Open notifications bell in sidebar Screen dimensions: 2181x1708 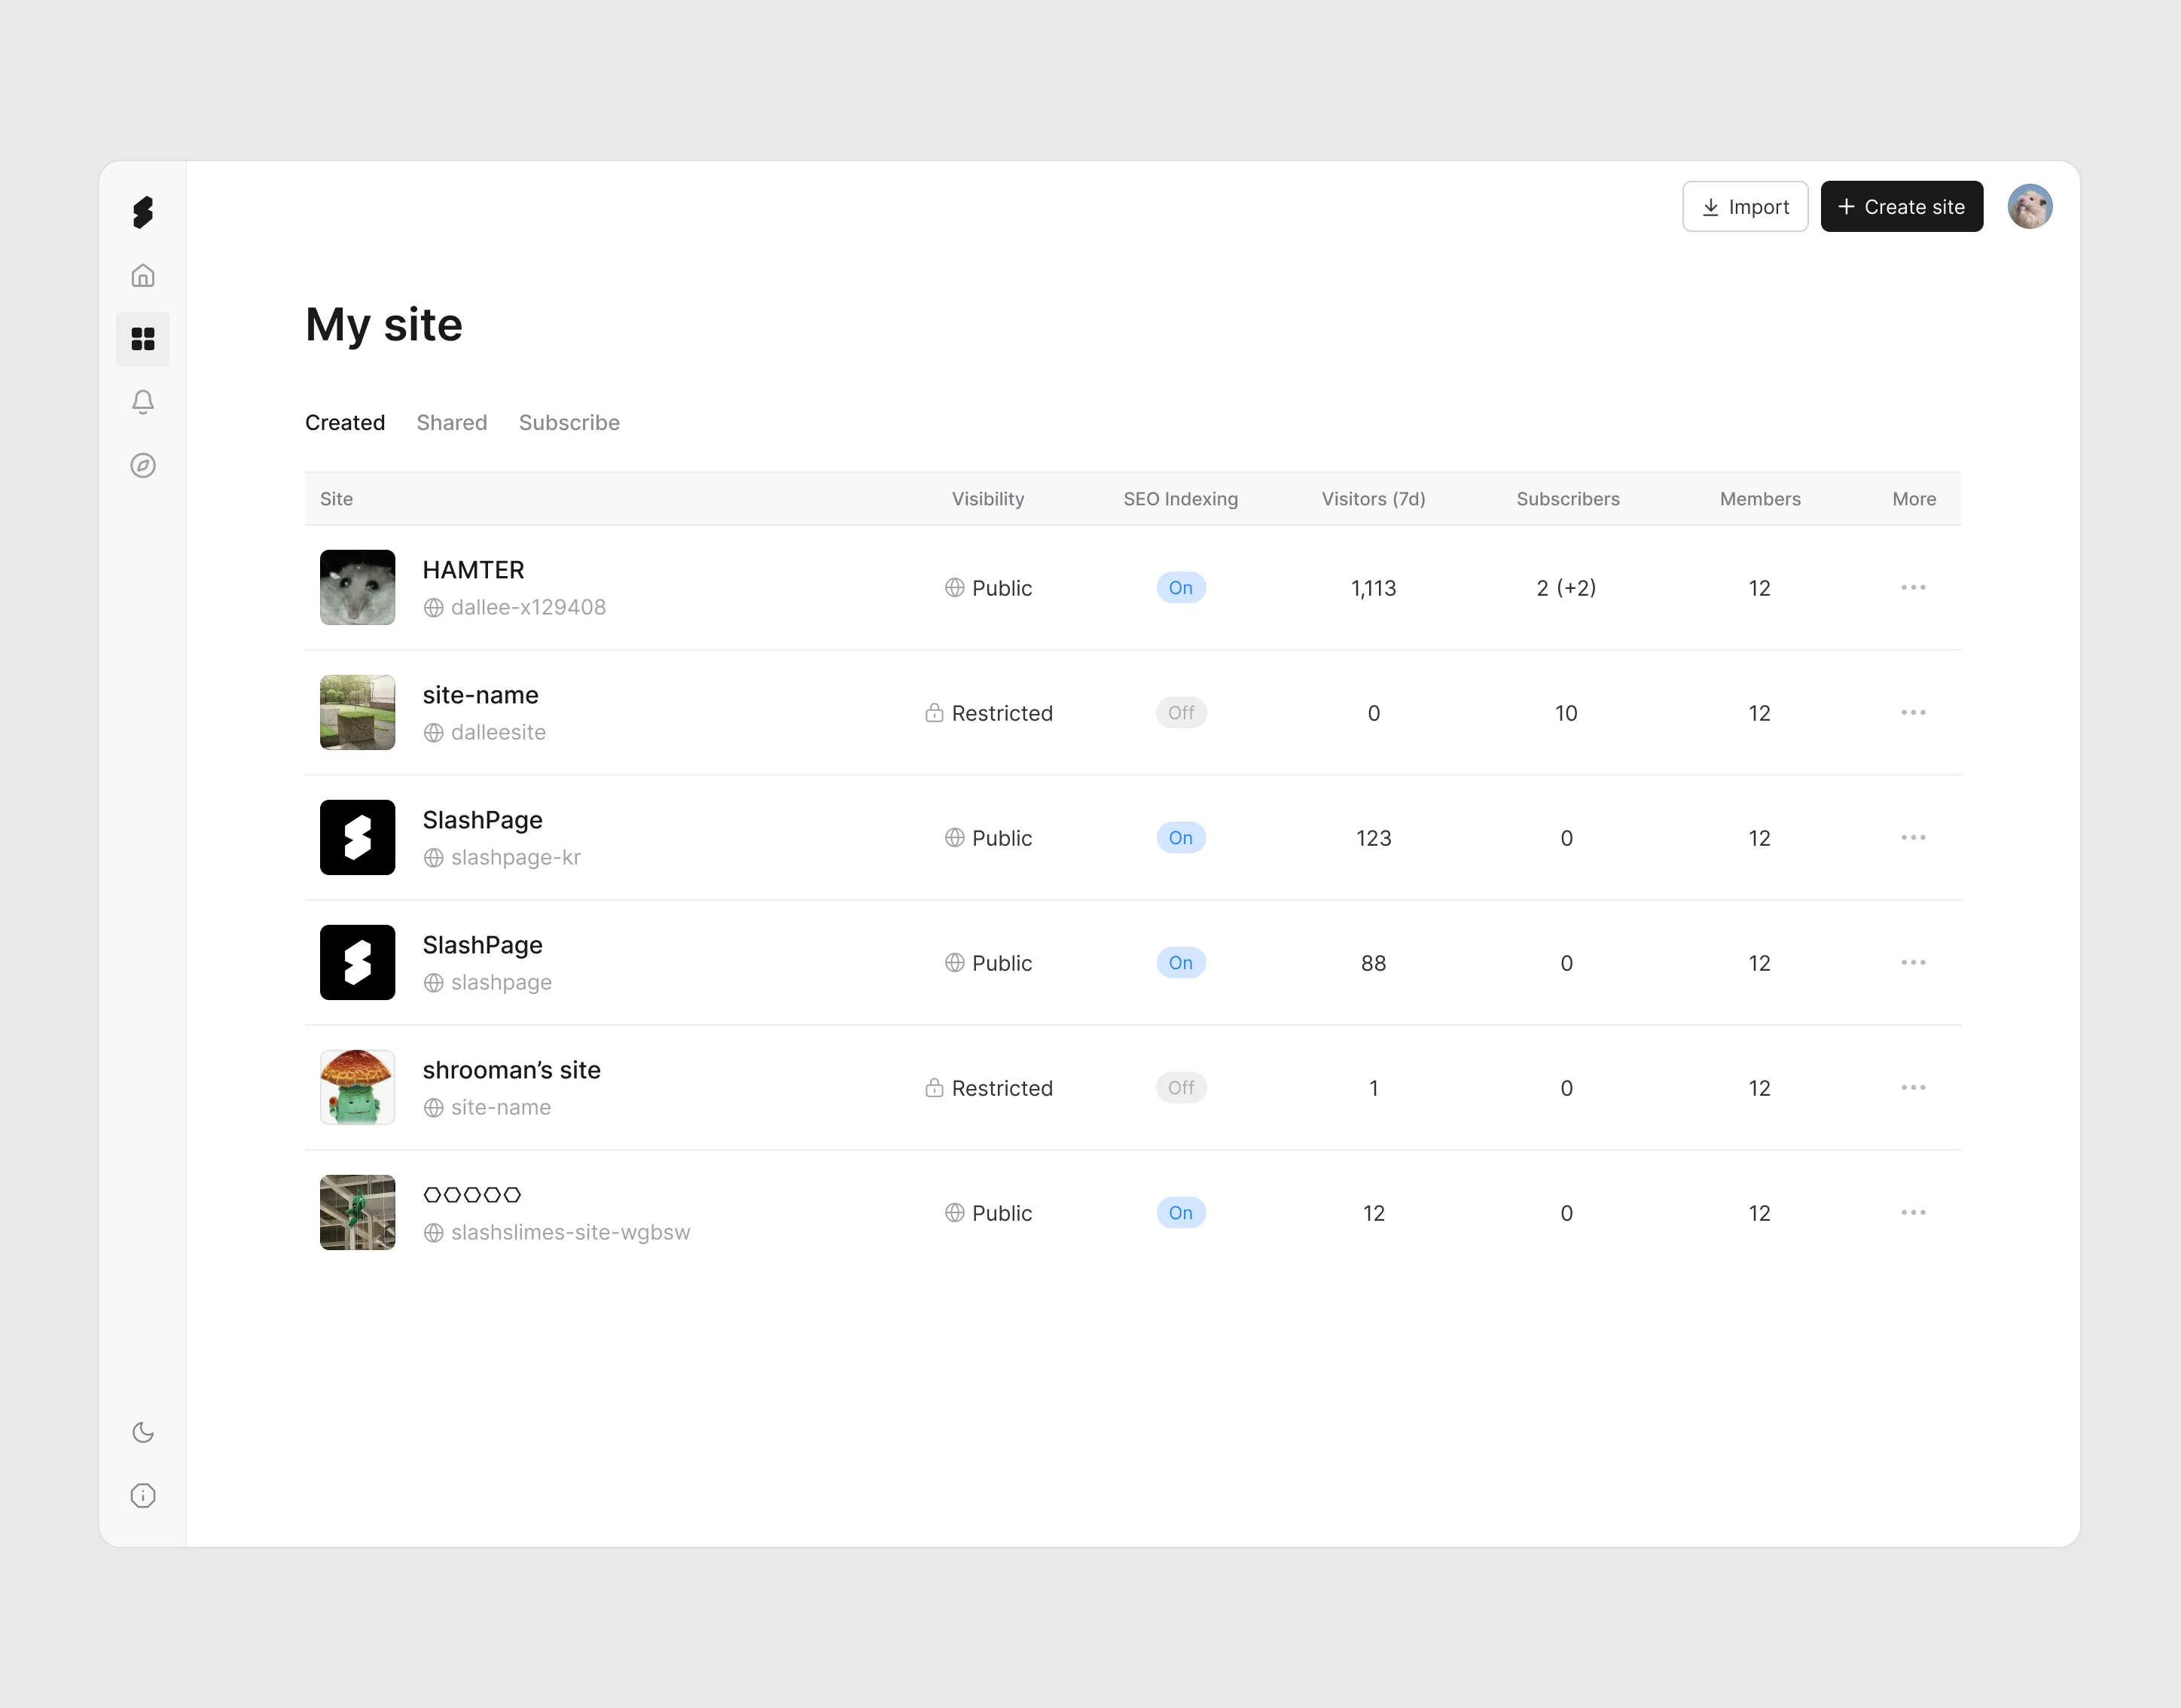tap(143, 402)
